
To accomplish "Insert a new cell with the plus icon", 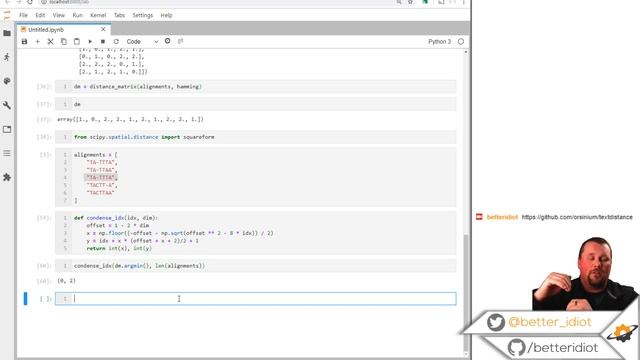I will tap(38, 42).
